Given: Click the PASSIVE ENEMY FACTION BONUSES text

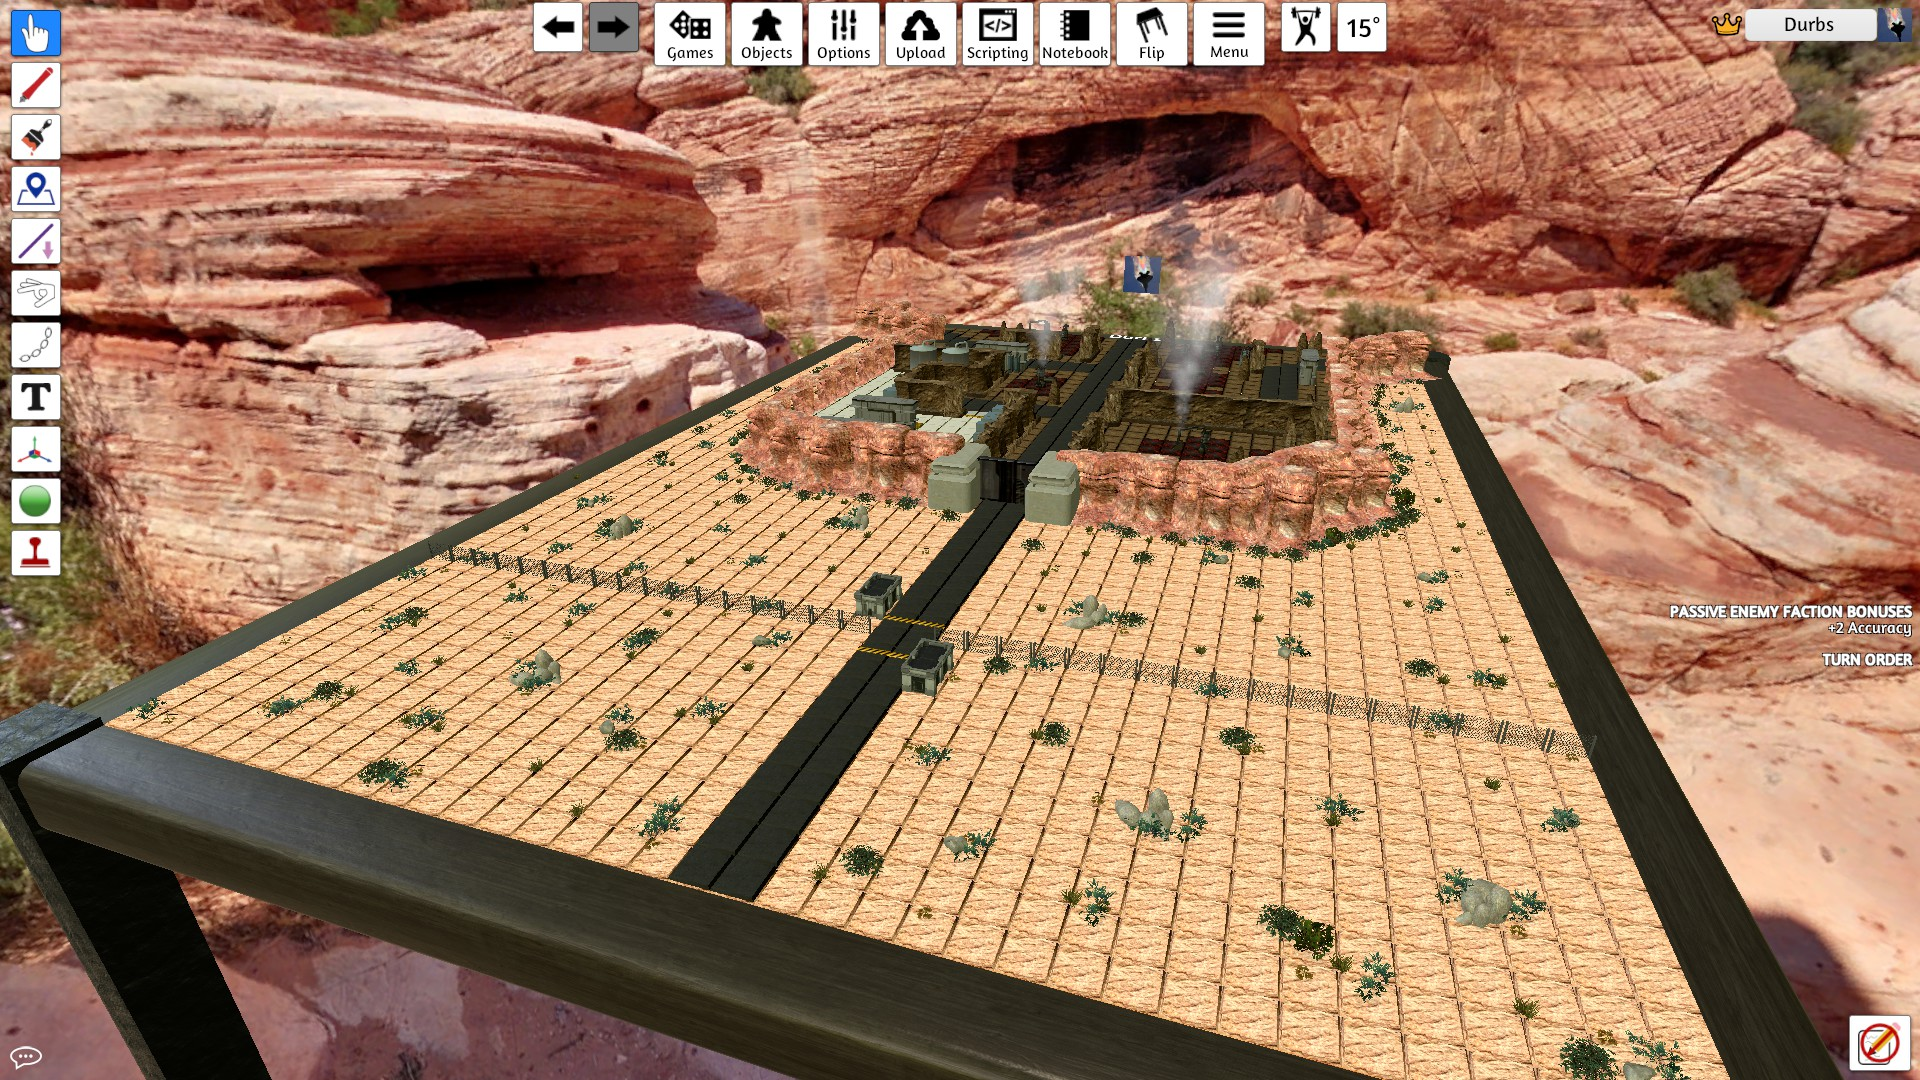Looking at the screenshot, I should pyautogui.click(x=1790, y=611).
